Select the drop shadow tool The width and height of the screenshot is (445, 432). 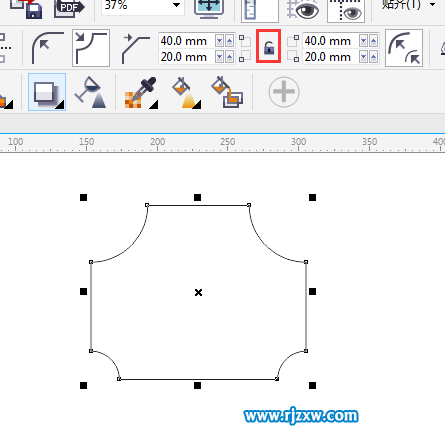(47, 92)
